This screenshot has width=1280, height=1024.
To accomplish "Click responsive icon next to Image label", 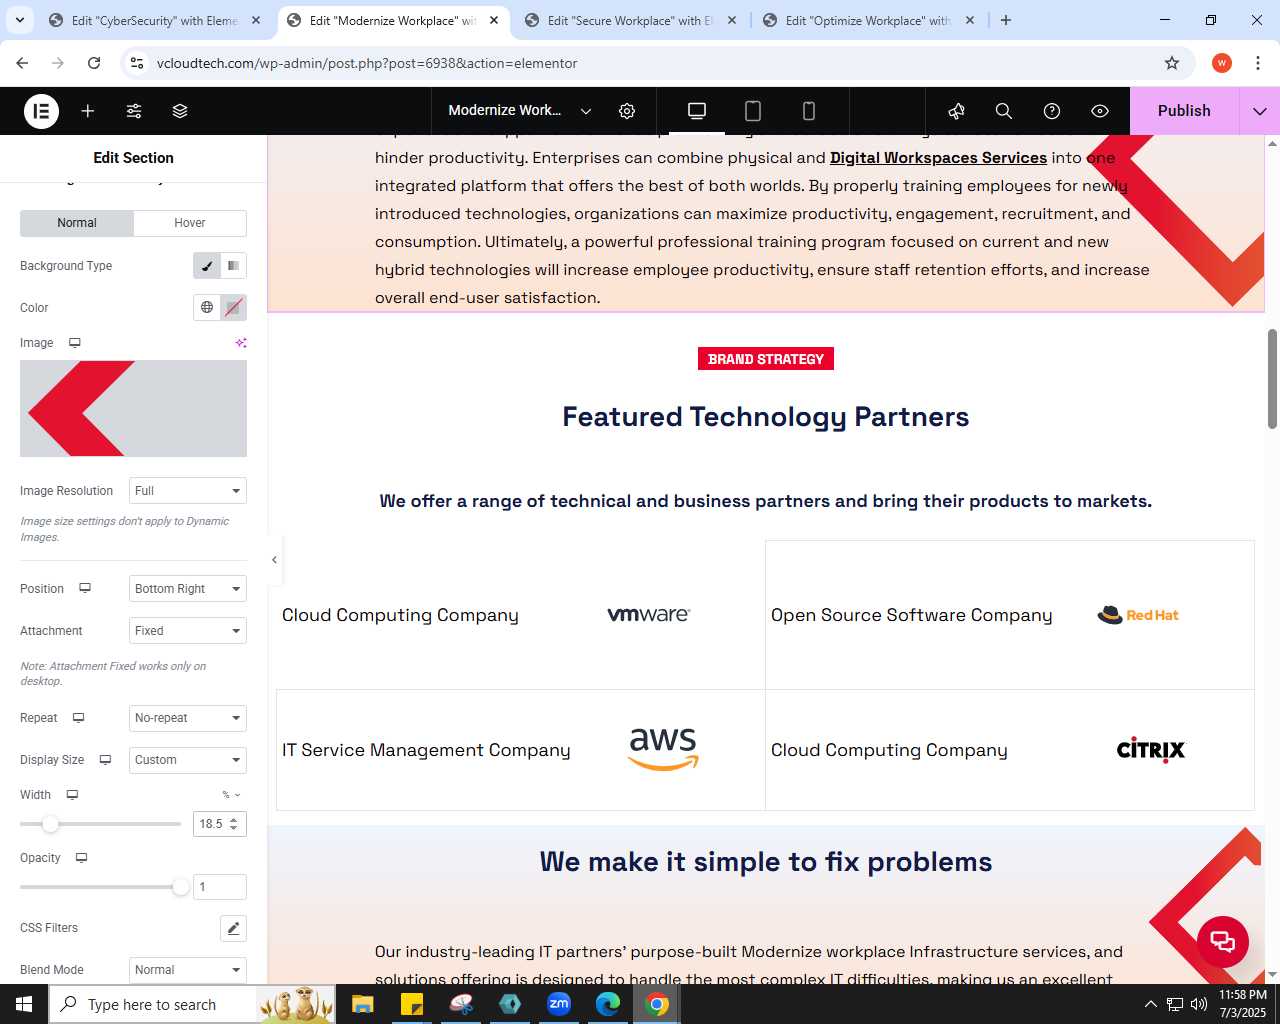I will (74, 343).
